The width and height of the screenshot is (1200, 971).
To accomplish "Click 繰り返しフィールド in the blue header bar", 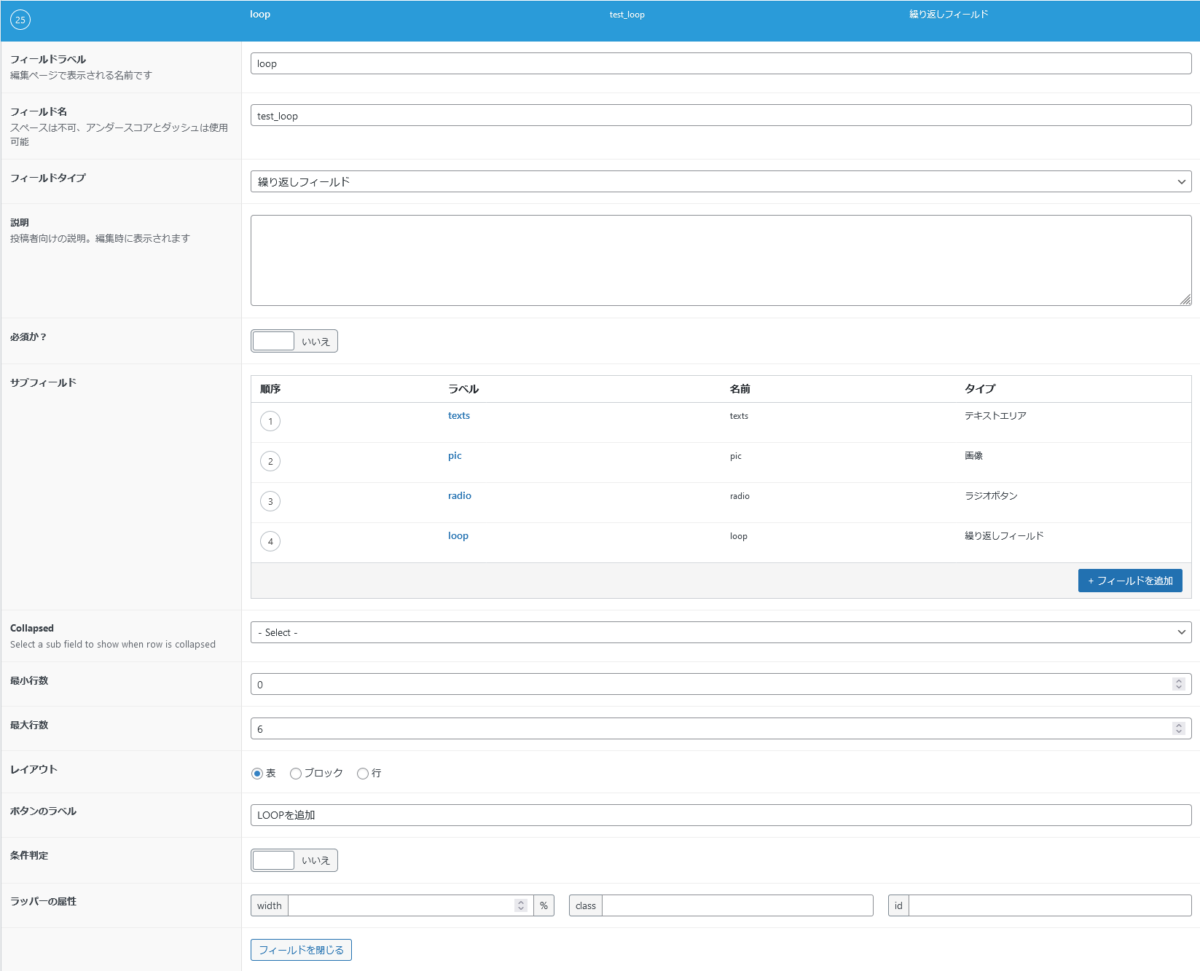I will pyautogui.click(x=949, y=15).
